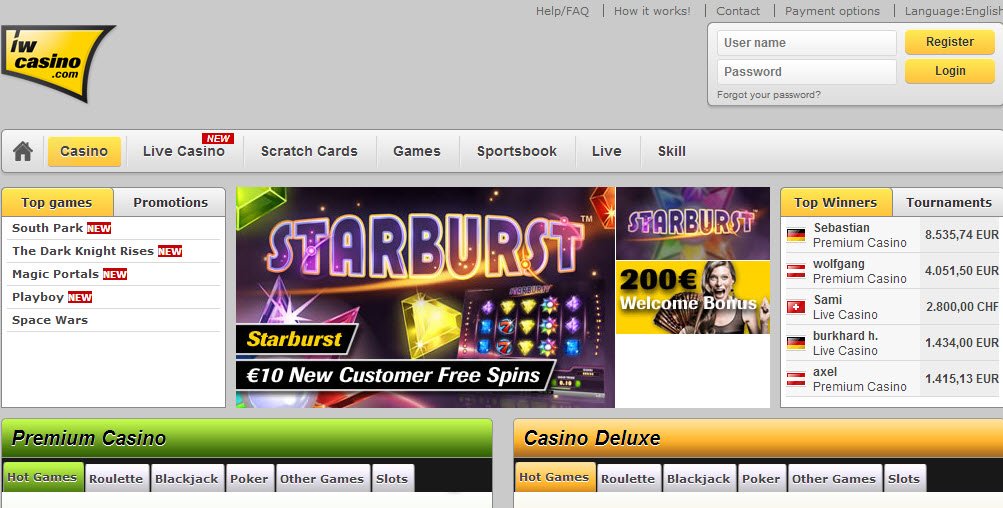The width and height of the screenshot is (1003, 508).
Task: Open The Dark Knight Rises game
Action: click(x=83, y=251)
